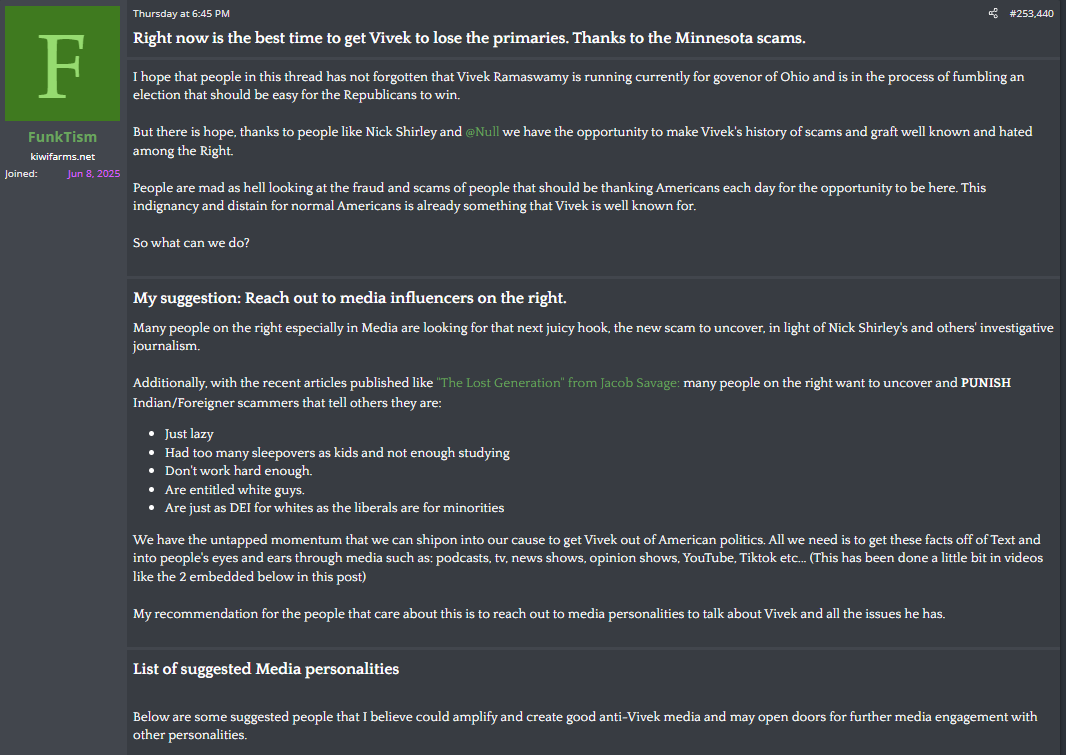Click the Thursday at 6:45 PM timestamp
Viewport: 1066px width, 755px height.
pos(181,14)
